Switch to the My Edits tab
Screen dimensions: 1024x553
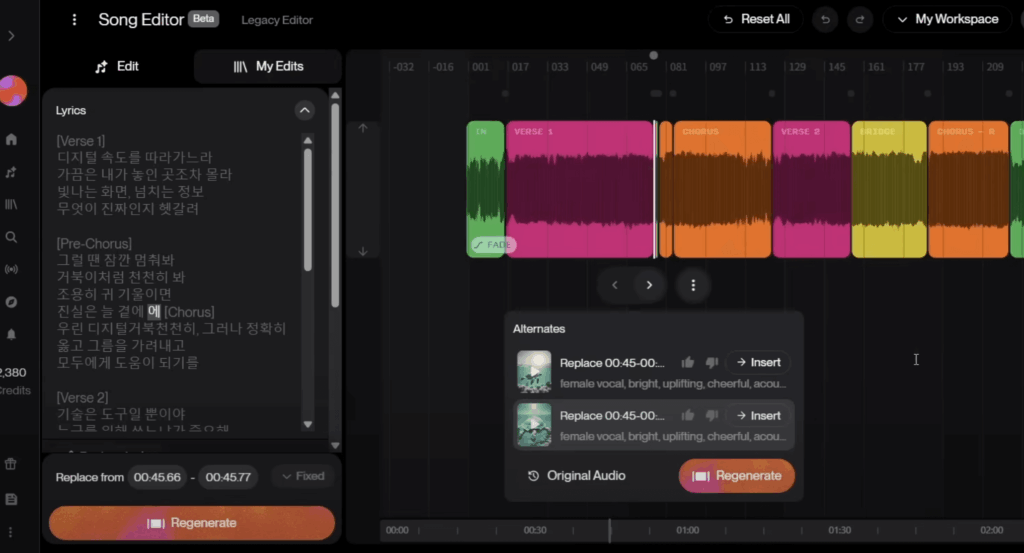coord(268,67)
